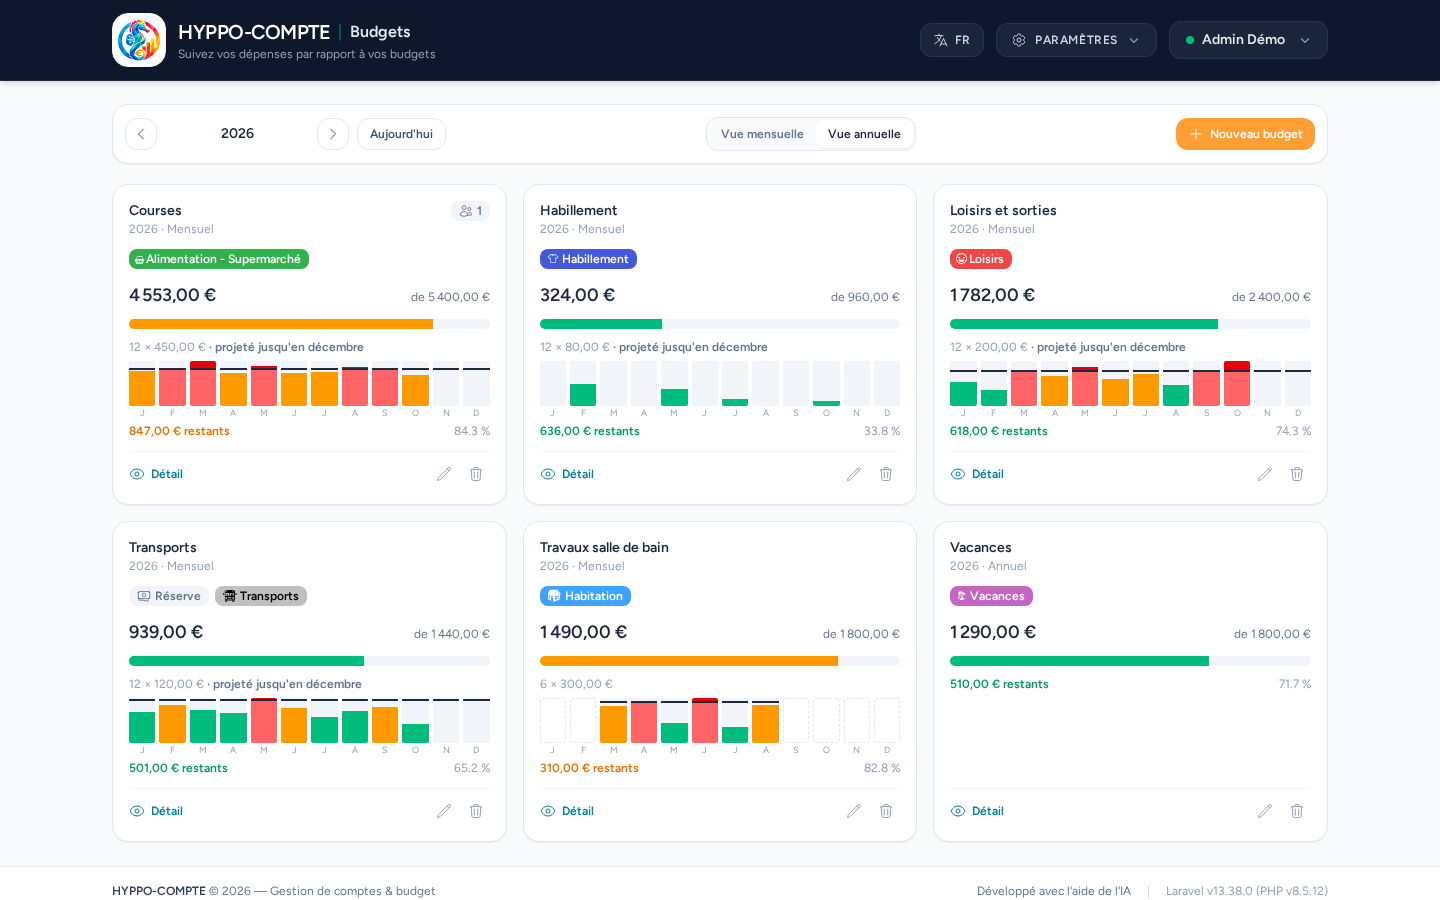Open Détail of the Courses budget
Image resolution: width=1440 pixels, height=900 pixels.
coord(156,474)
